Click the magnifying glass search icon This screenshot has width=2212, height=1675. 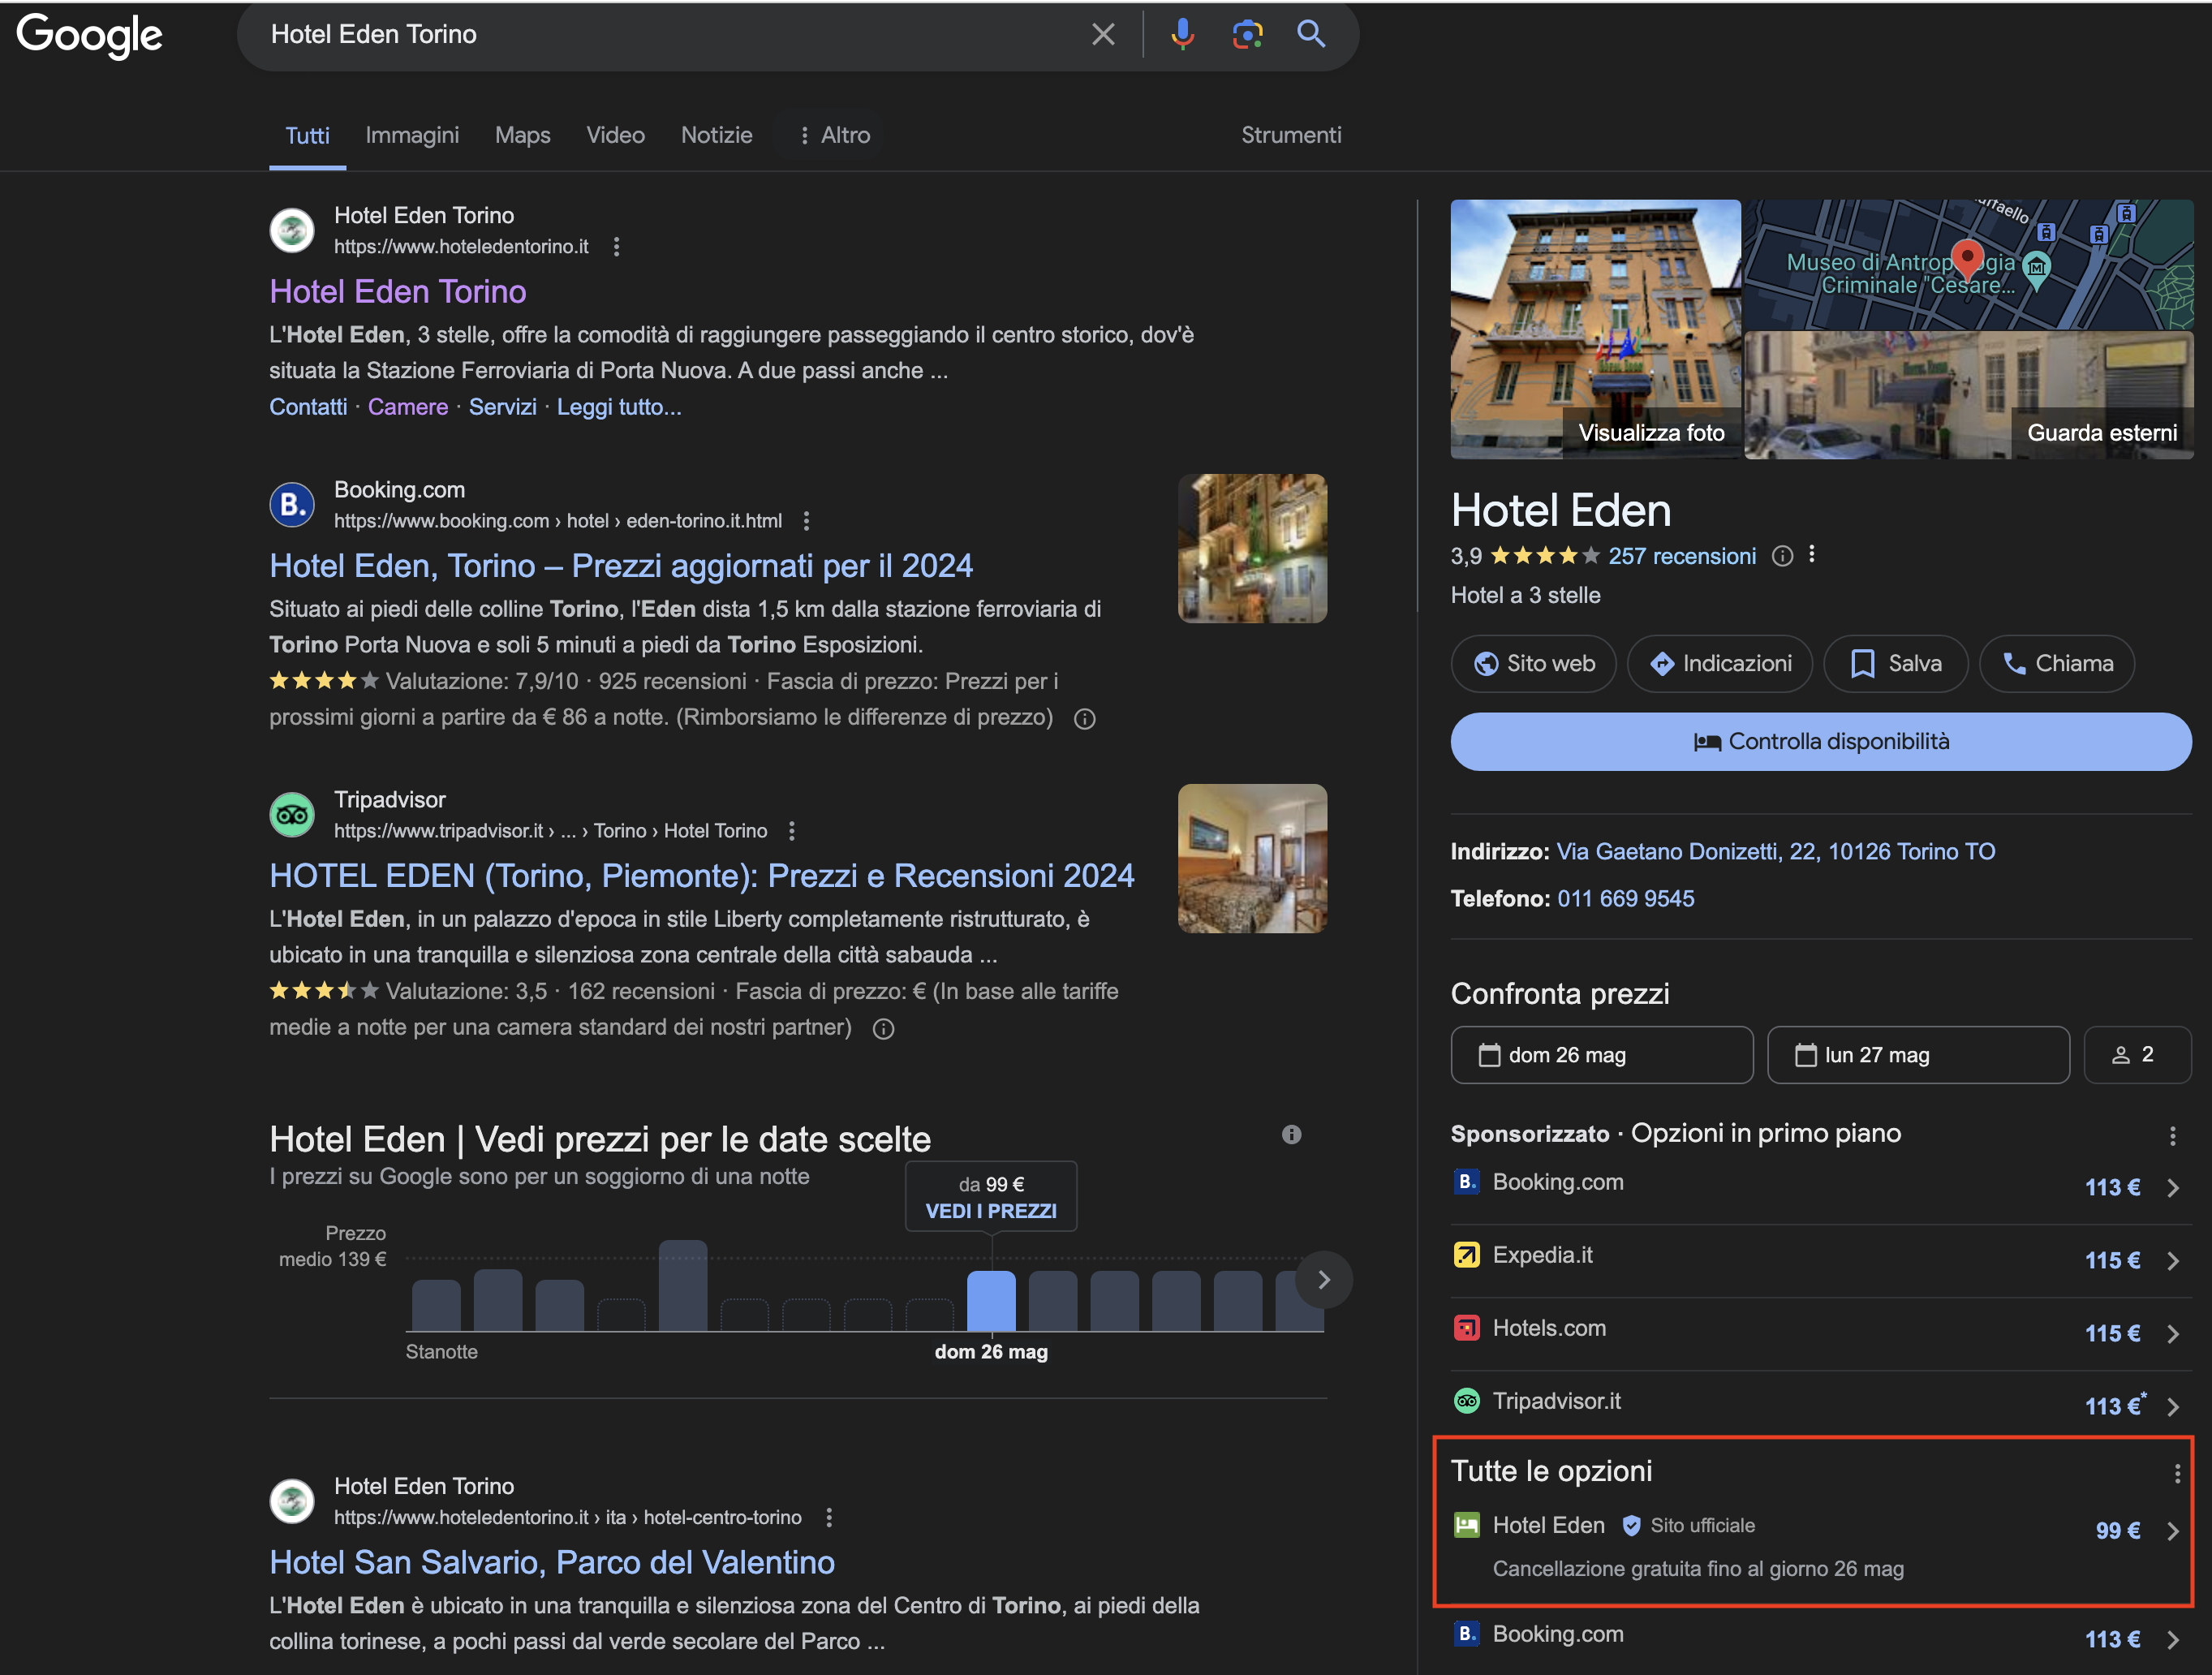pyautogui.click(x=1311, y=35)
